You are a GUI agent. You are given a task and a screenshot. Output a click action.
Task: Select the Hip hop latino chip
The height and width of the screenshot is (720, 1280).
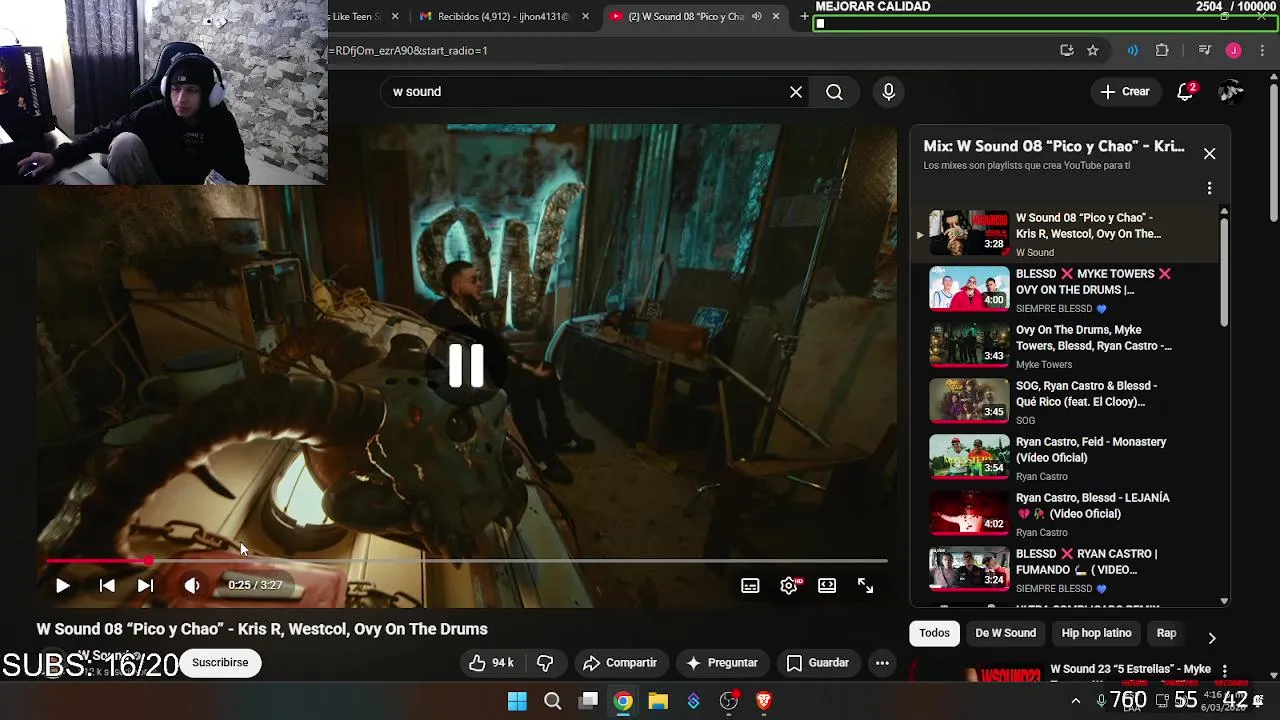[1096, 633]
